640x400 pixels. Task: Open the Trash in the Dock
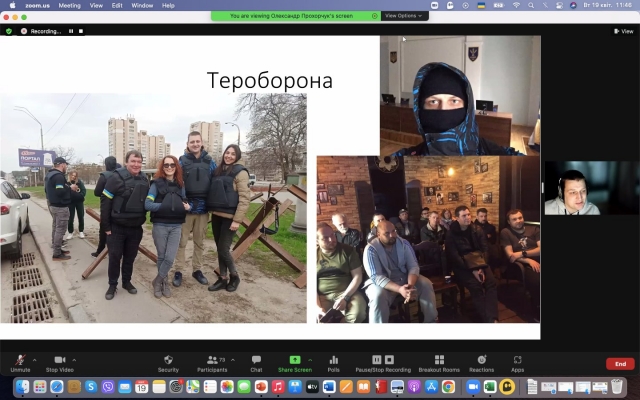[x=617, y=386]
